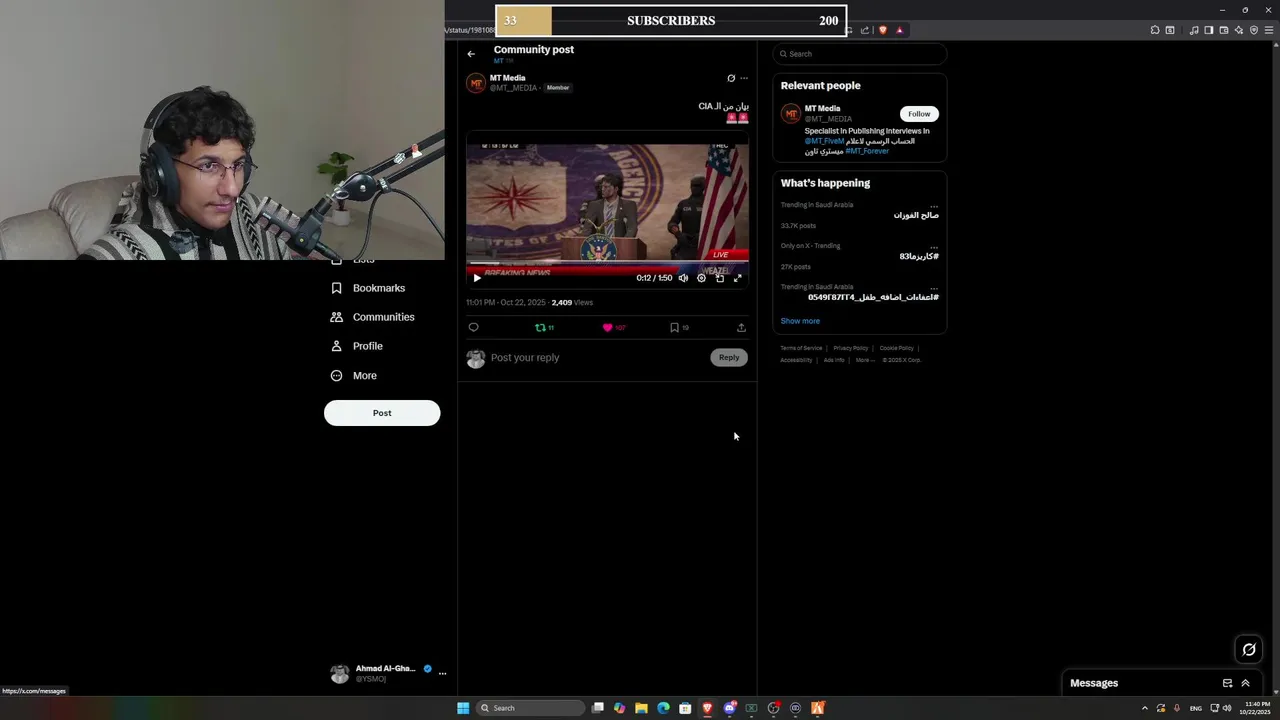Click the X search box
Viewport: 1280px width, 720px height.
[x=860, y=54]
